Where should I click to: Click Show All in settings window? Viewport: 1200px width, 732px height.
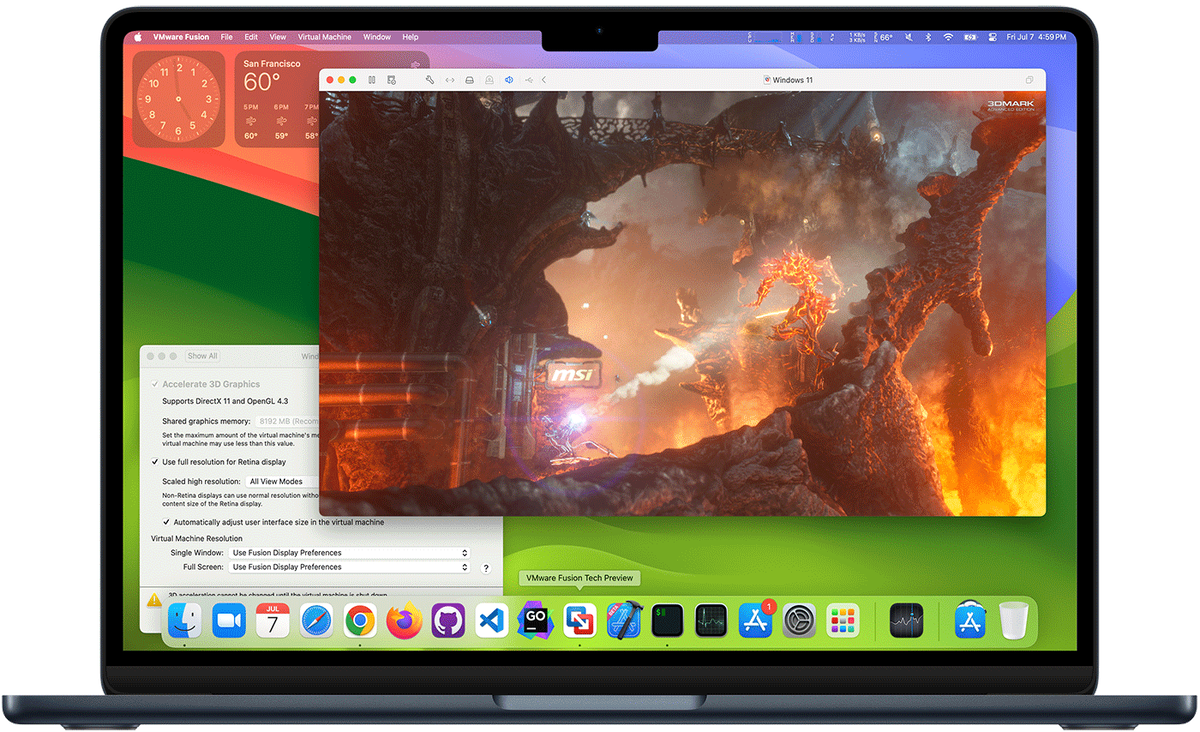click(202, 356)
